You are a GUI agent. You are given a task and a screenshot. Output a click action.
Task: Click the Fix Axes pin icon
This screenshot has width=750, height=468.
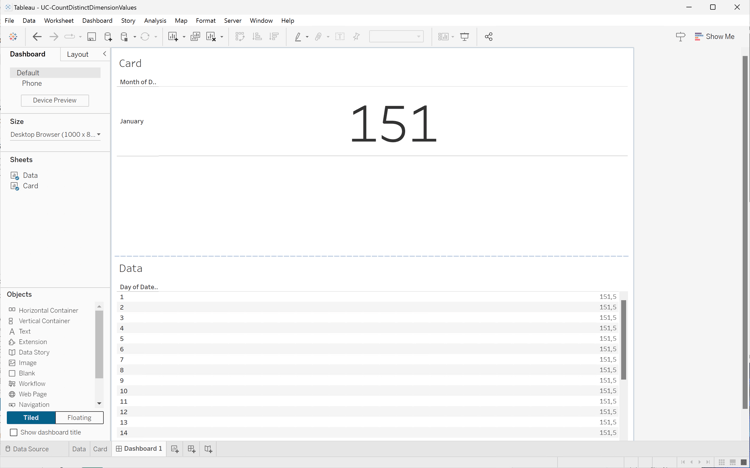356,37
